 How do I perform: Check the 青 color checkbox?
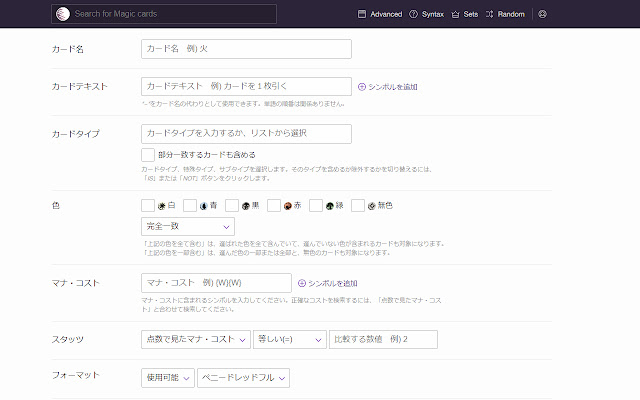coord(190,205)
